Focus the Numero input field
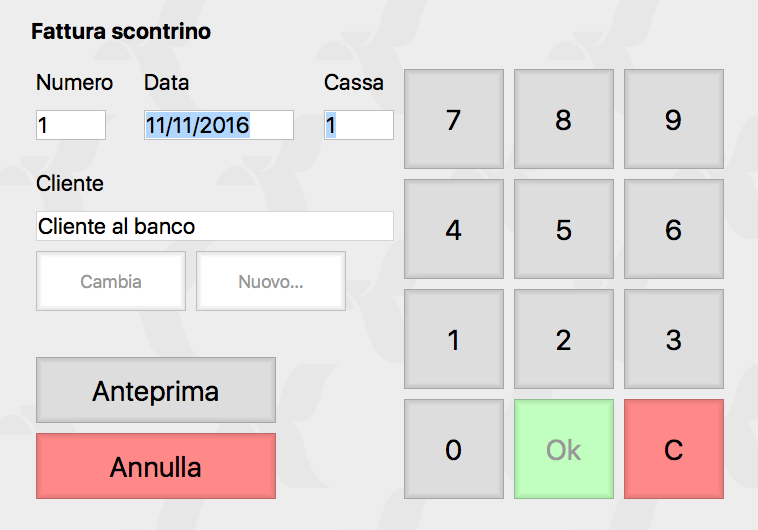 (70, 125)
